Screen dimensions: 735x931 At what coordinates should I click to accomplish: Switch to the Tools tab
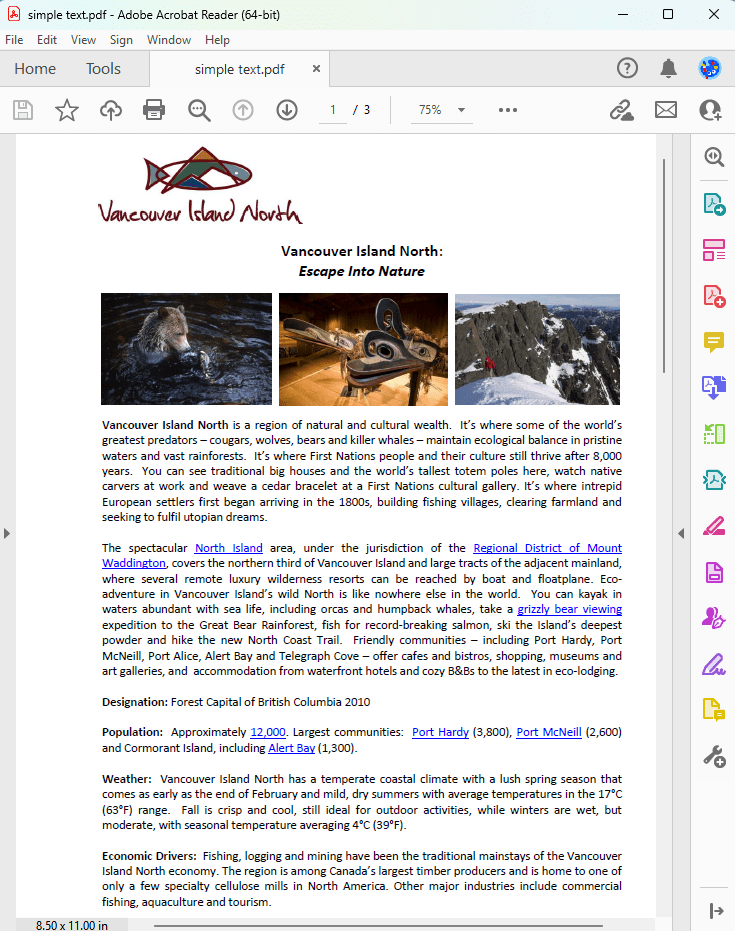(103, 69)
